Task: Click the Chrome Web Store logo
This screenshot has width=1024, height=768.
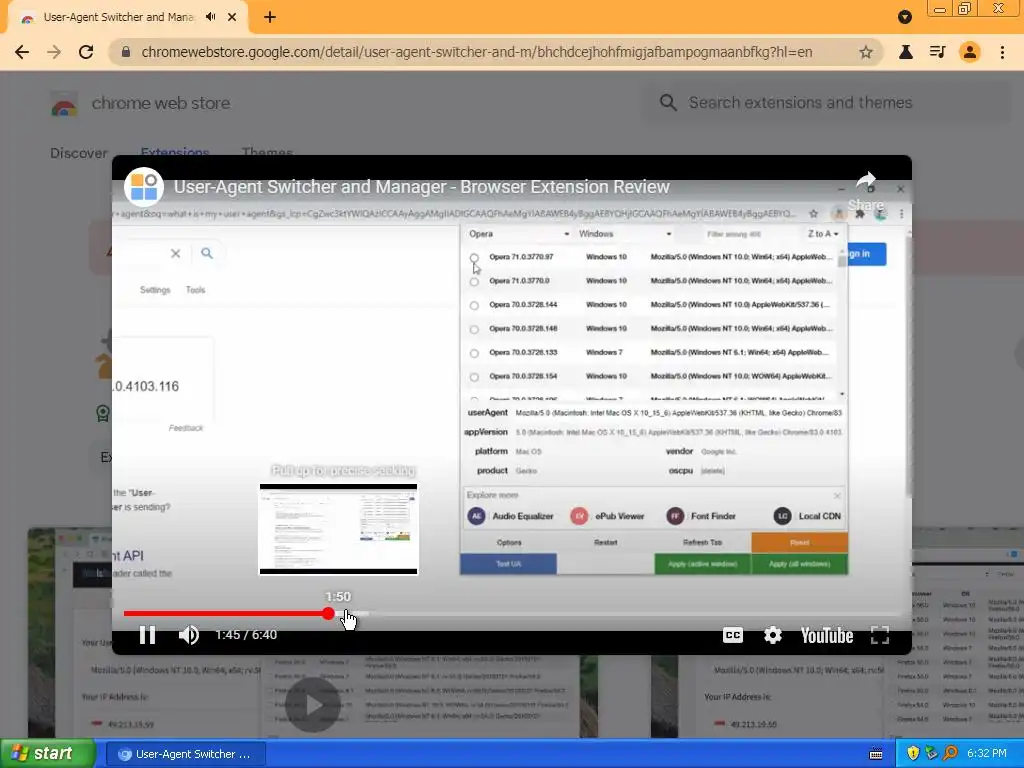Action: coord(64,103)
